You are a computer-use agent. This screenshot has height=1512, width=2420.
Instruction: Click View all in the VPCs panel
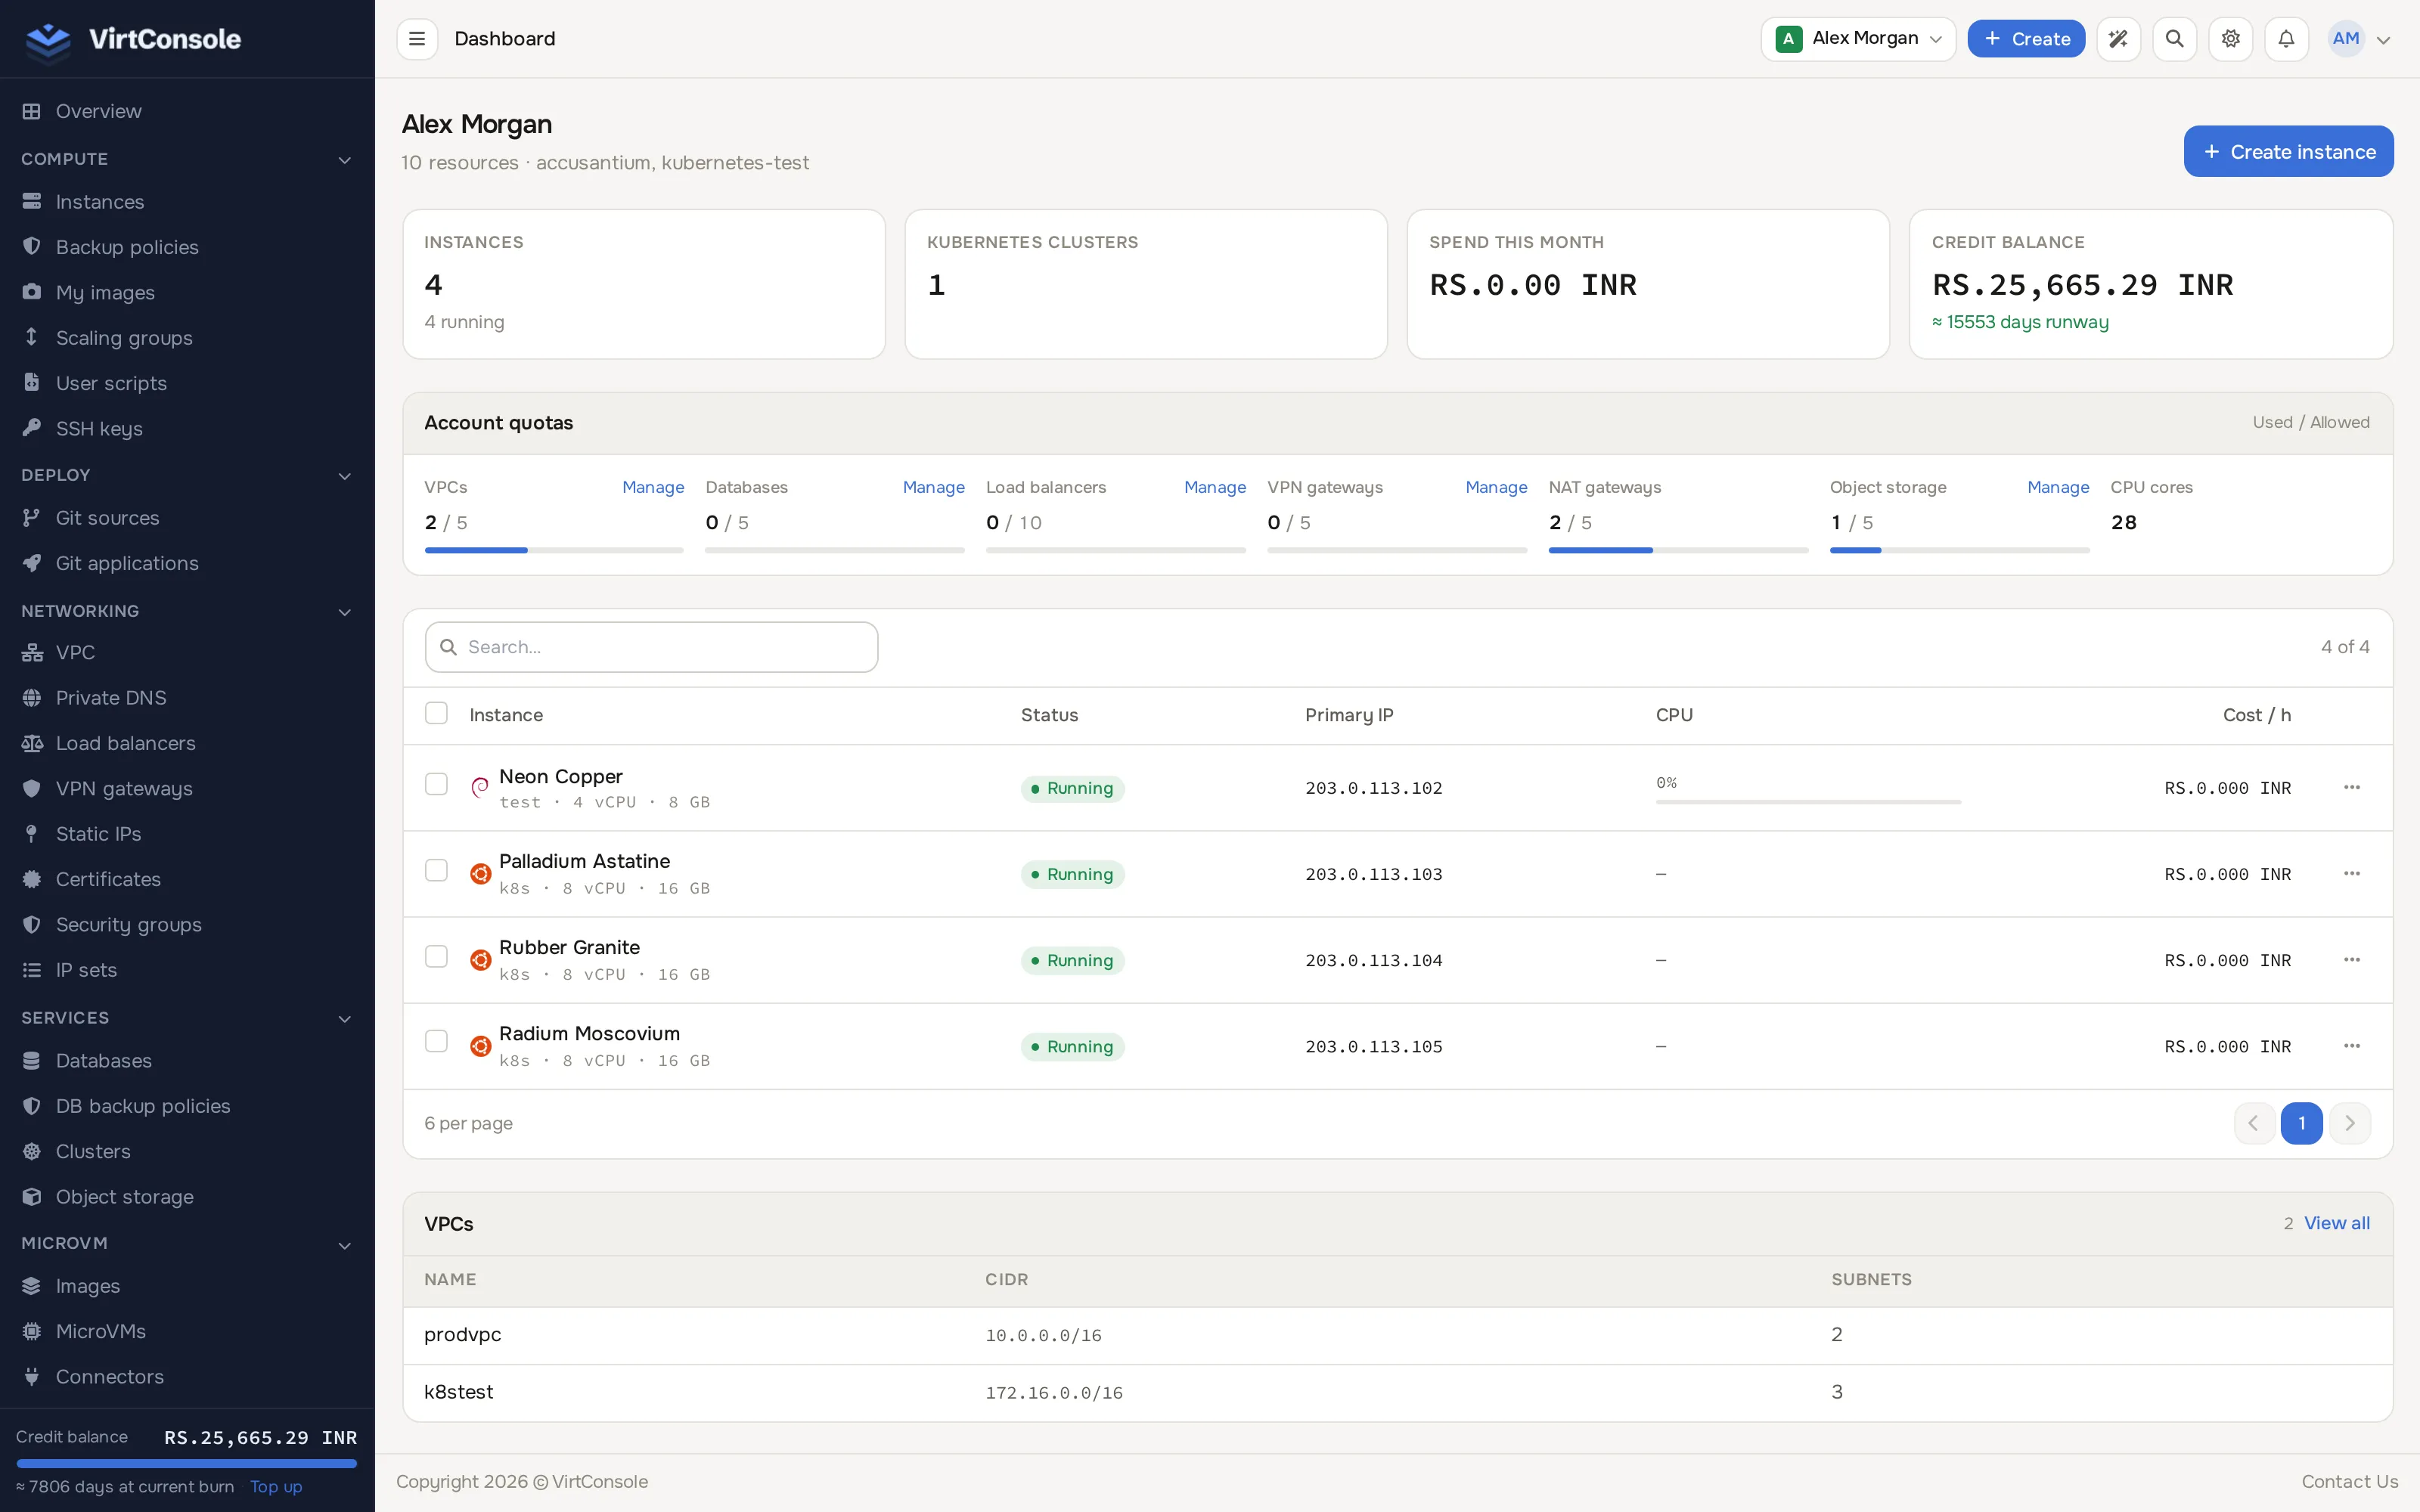pos(2336,1223)
